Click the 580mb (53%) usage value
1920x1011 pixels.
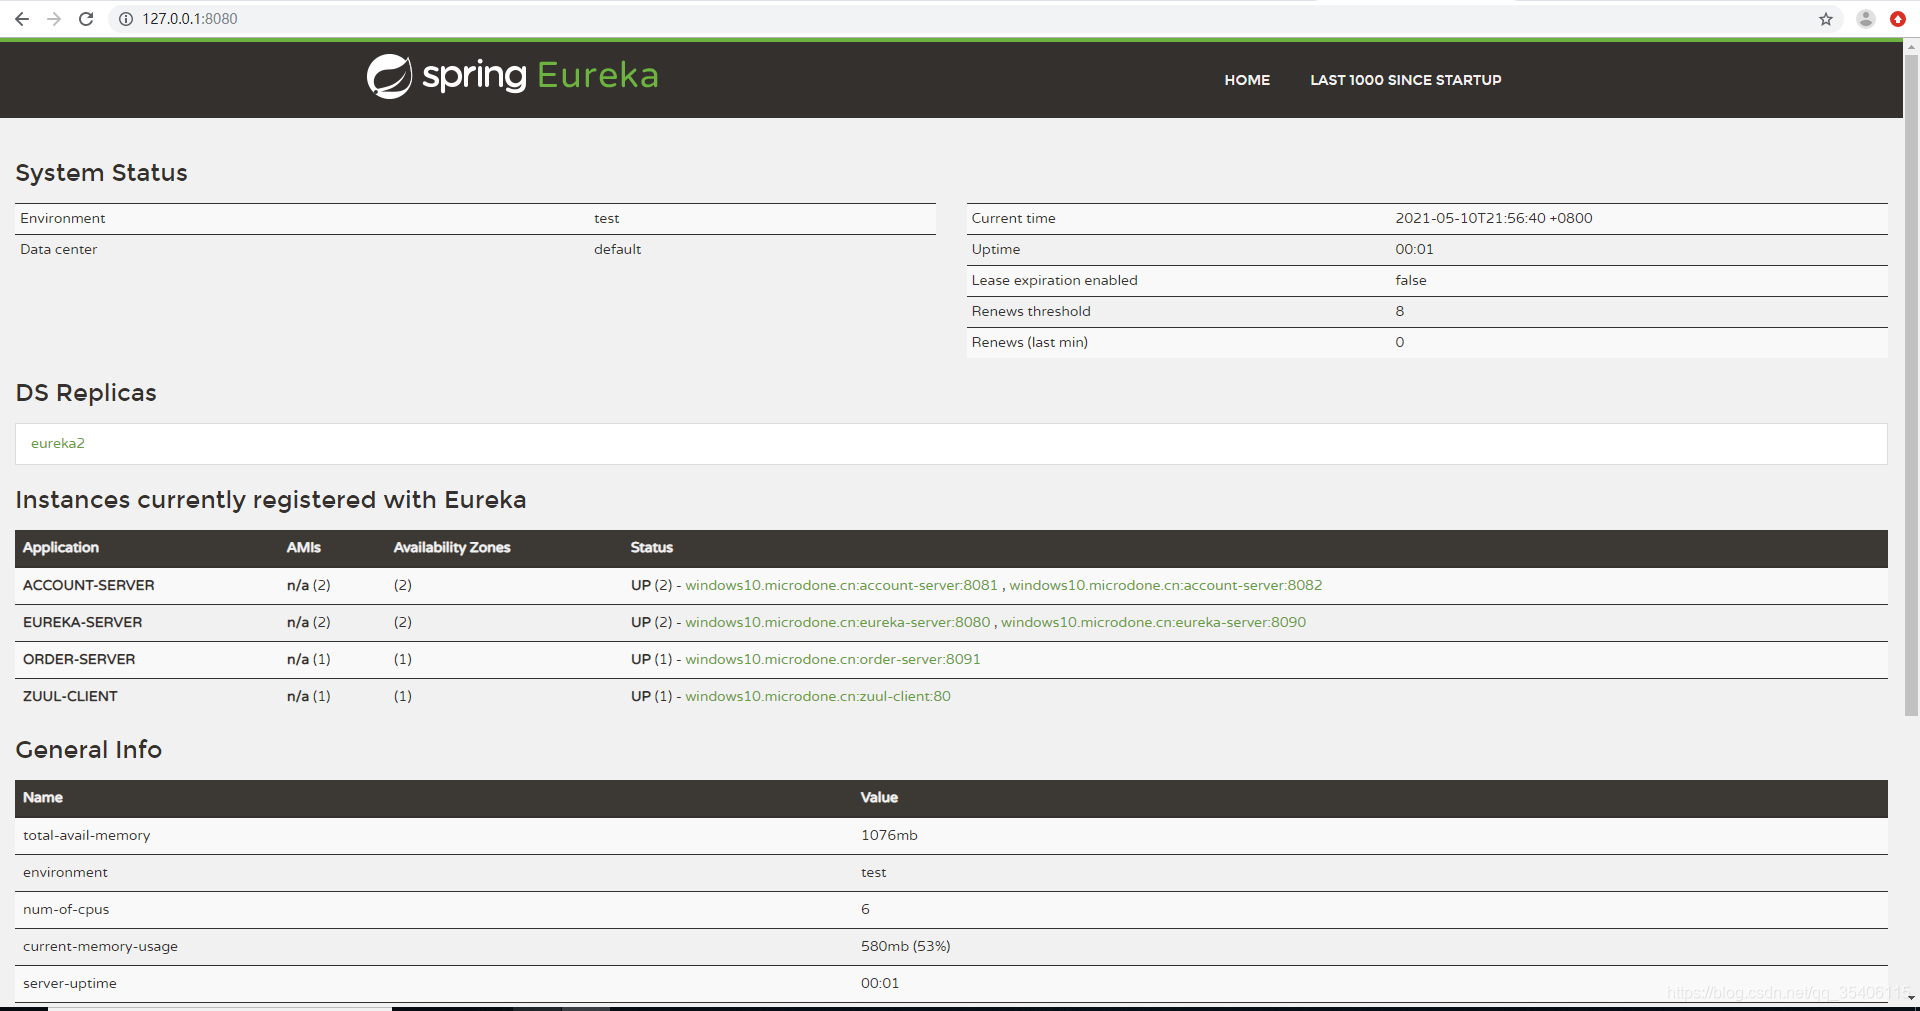tap(905, 946)
